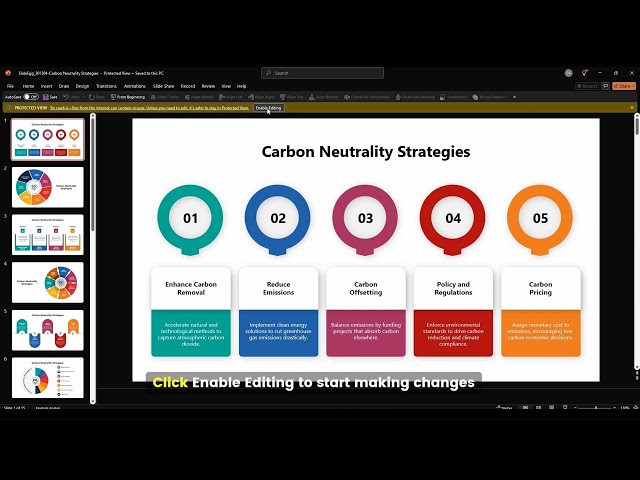
Task: Switch to the Review tab
Action: coord(208,86)
